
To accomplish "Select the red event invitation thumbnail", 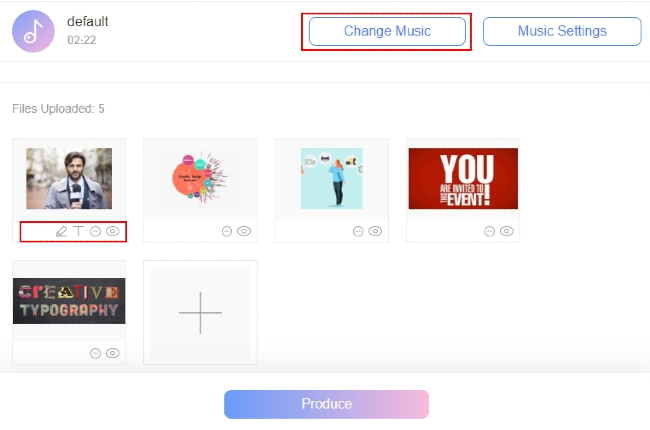I will tap(463, 179).
